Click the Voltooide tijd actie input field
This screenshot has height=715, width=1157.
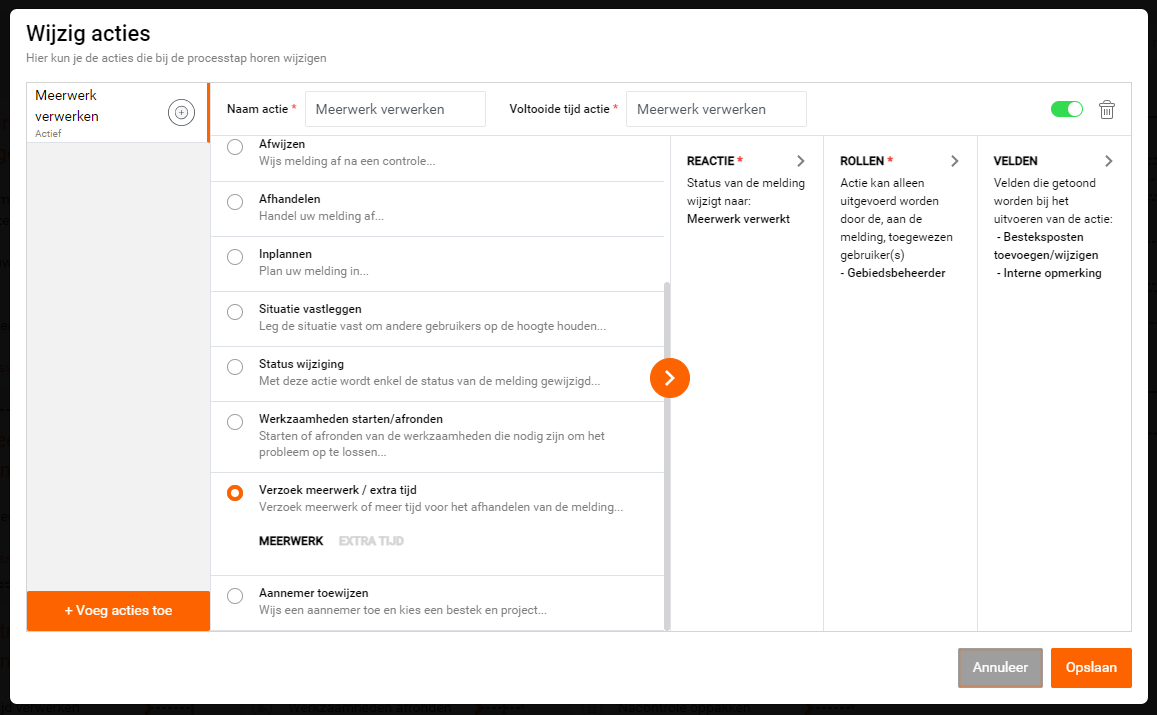716,109
